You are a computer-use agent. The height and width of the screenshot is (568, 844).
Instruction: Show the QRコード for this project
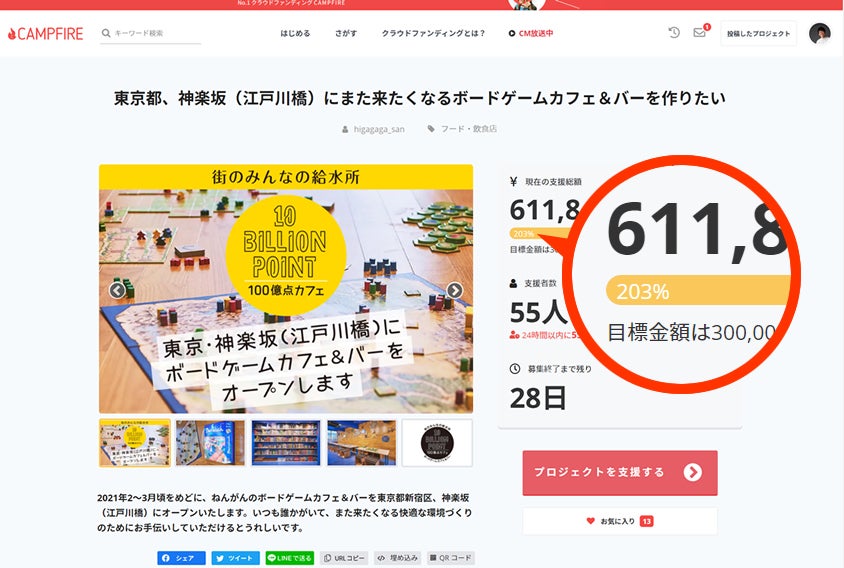(x=451, y=558)
